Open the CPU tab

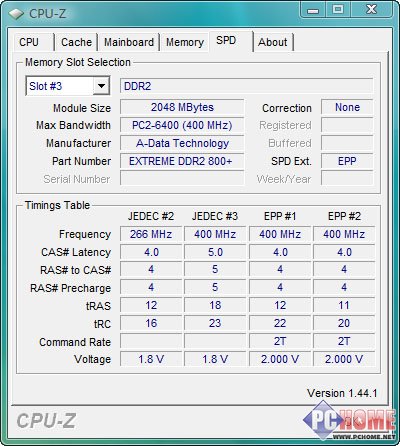(x=34, y=42)
